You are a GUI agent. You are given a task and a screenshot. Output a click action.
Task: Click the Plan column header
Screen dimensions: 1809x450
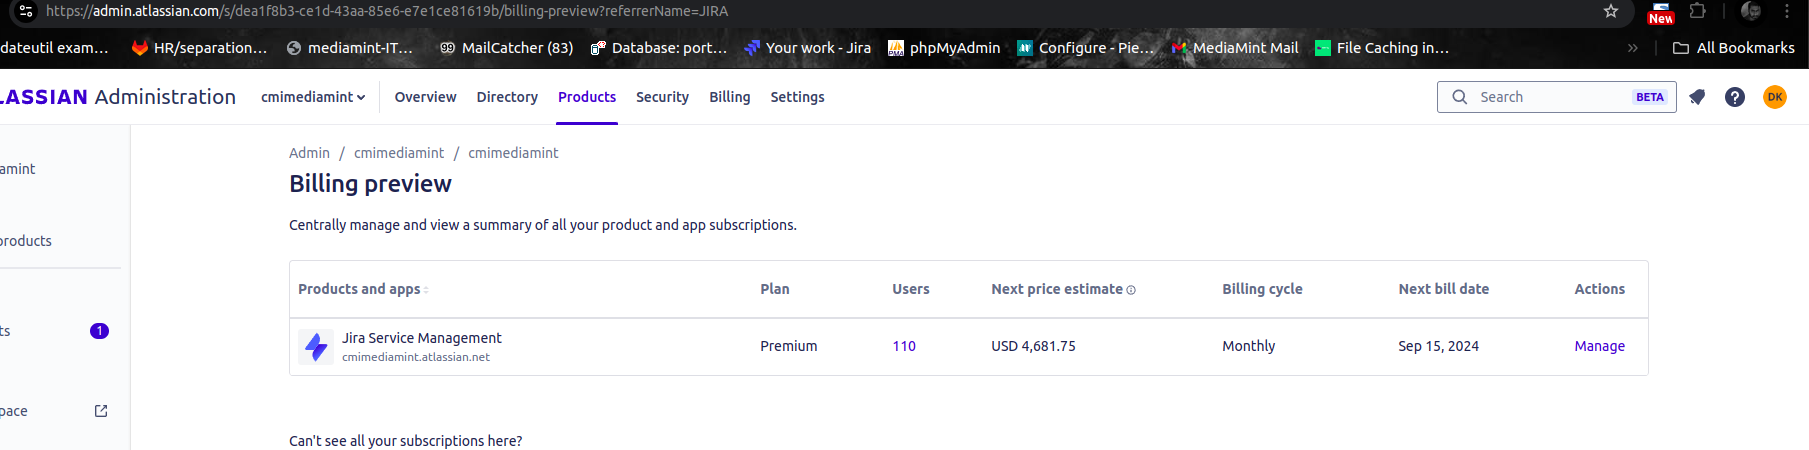point(774,289)
